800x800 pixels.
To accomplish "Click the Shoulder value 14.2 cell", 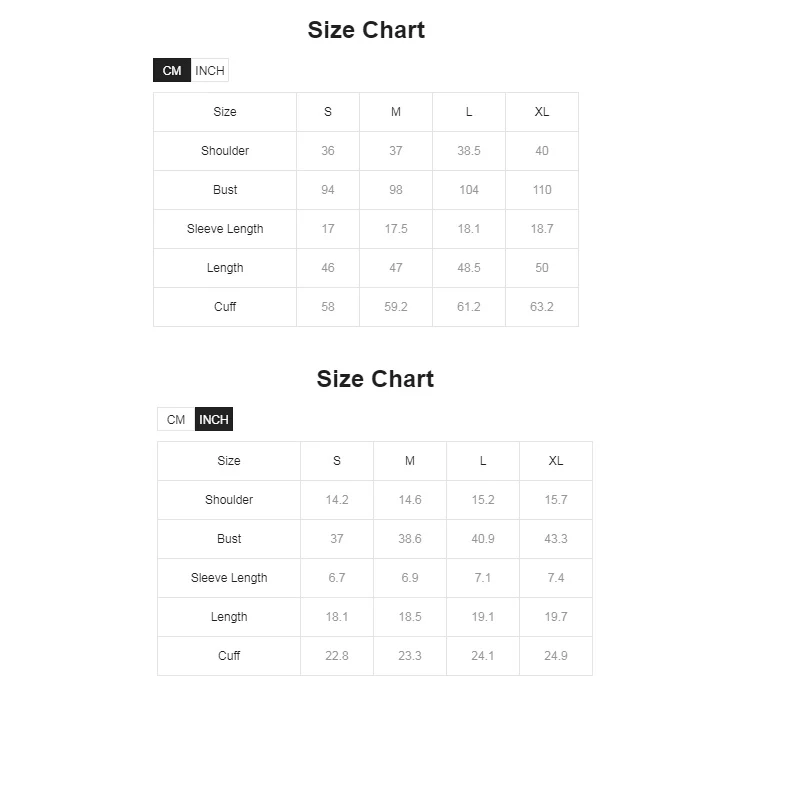I will click(x=337, y=500).
